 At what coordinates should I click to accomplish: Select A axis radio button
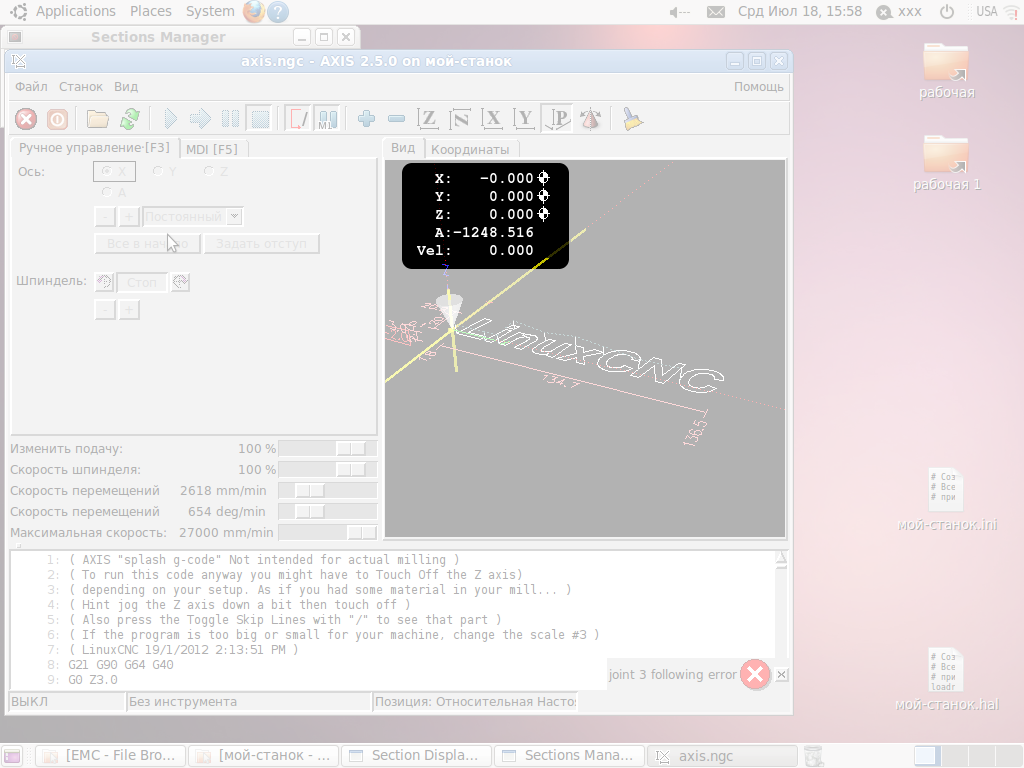coord(114,193)
